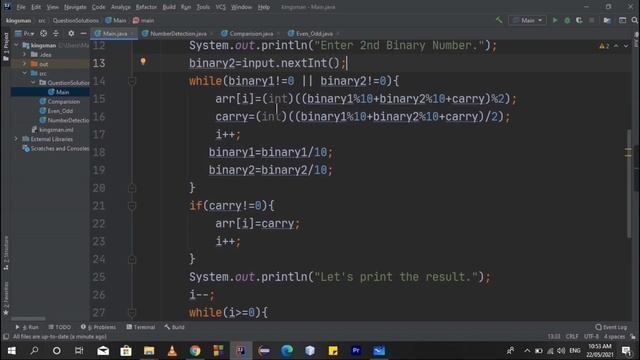Open the Problems tool window button
The height and width of the screenshot is (360, 640).
click(98, 327)
